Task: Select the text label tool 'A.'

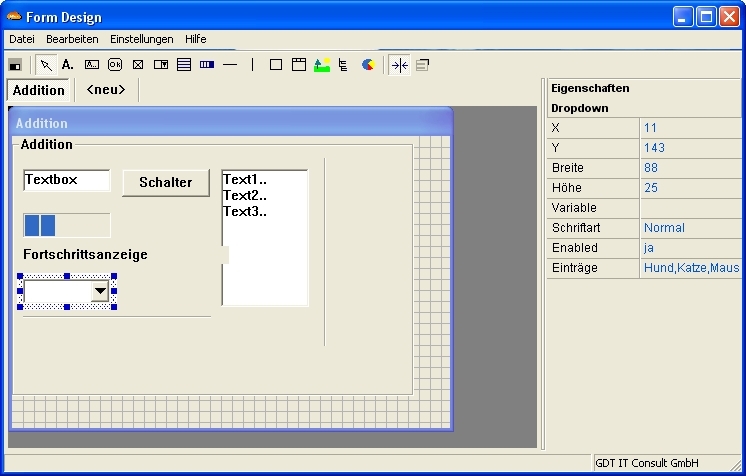Action: 68,65
